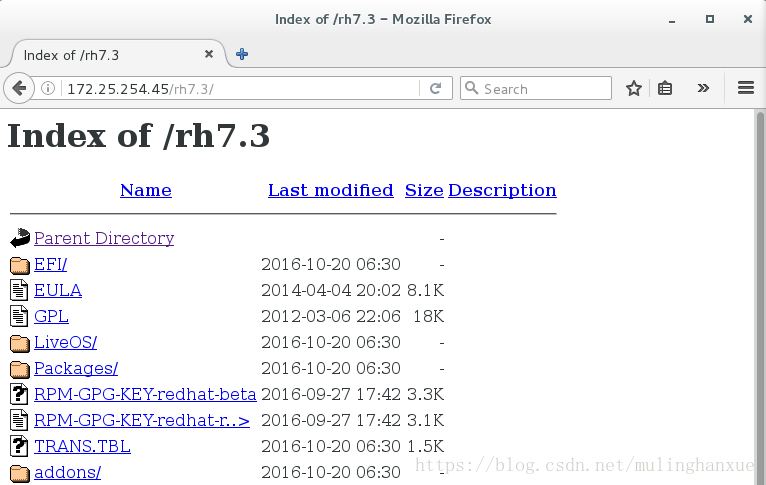Minimize the Firefox window
Screen dimensions: 766x485
[x=672, y=21]
